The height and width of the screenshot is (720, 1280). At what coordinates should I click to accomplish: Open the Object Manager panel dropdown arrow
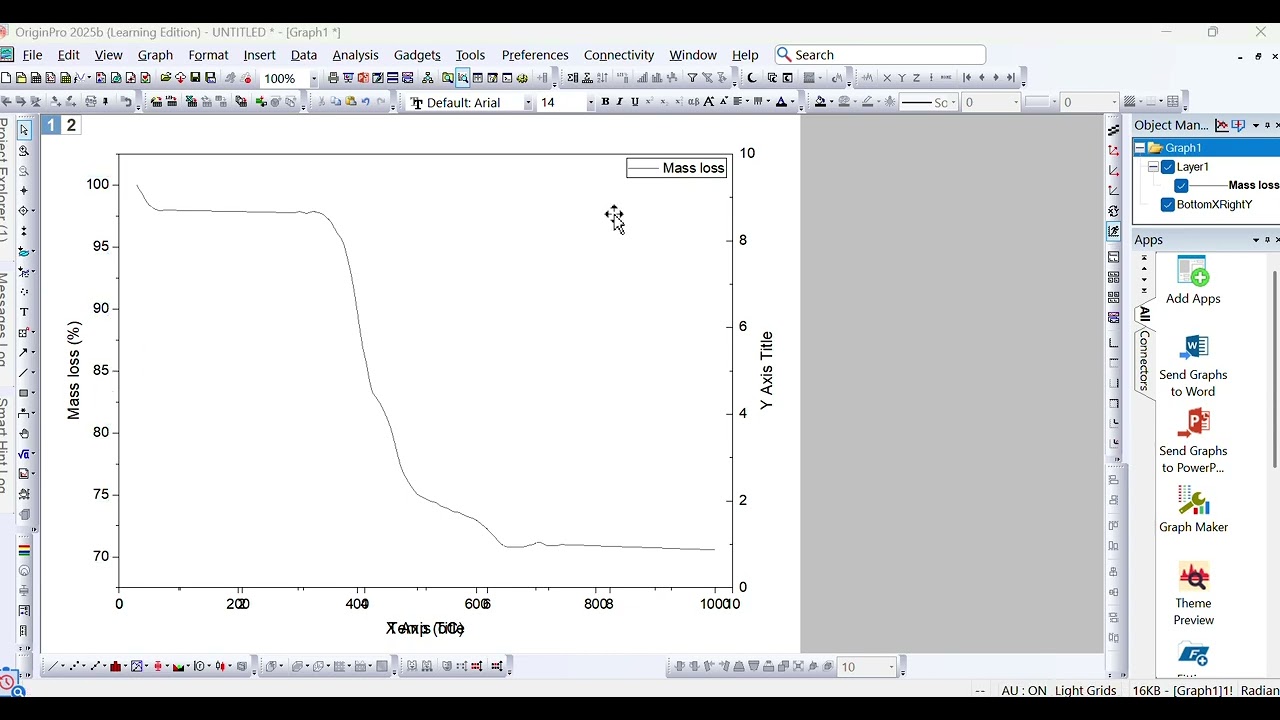1256,125
